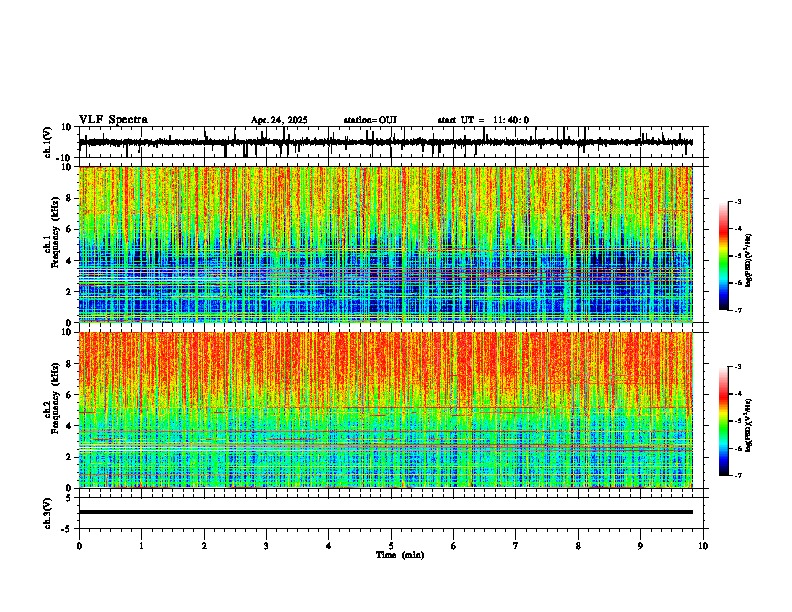
Task: Click the ch.2 spectrogram panel
Action: click(x=386, y=410)
